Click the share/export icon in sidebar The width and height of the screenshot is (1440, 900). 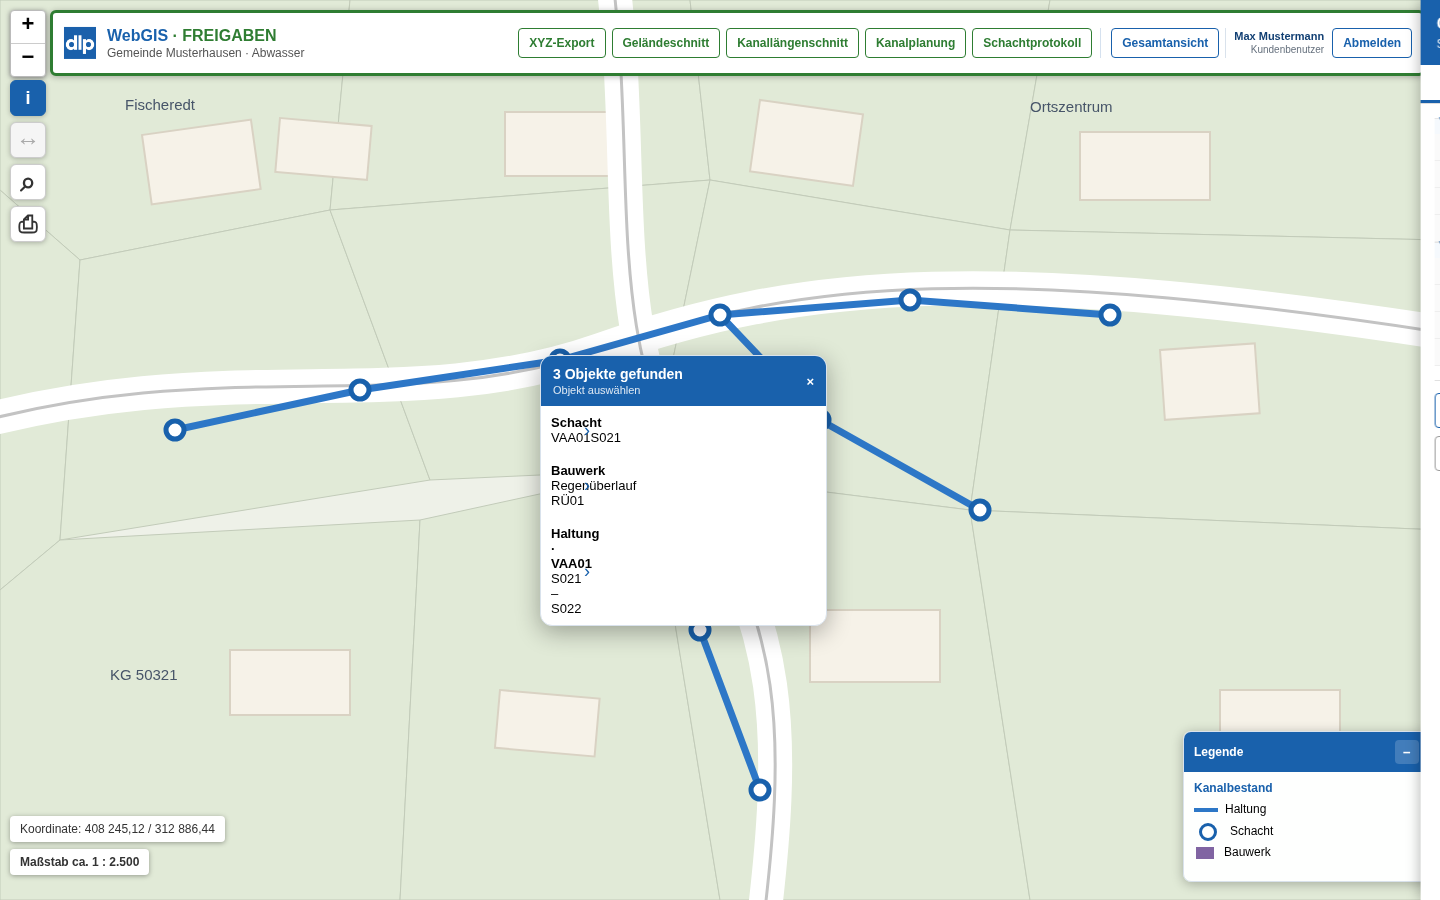coord(28,224)
